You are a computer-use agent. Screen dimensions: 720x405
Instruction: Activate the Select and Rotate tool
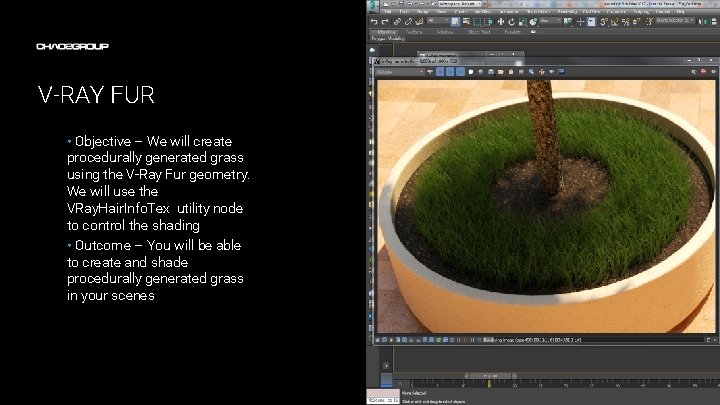[x=512, y=22]
